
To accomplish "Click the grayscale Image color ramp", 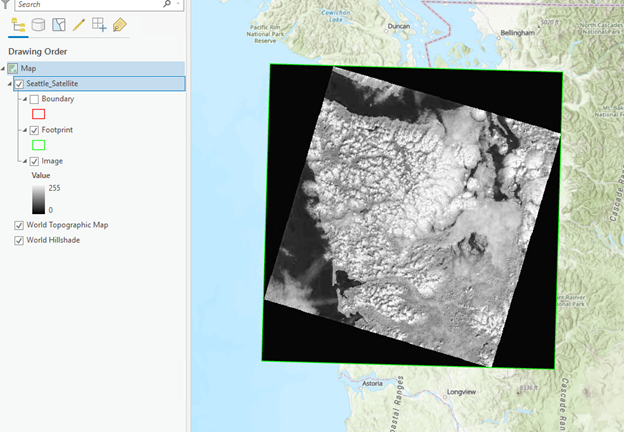I will tap(39, 199).
